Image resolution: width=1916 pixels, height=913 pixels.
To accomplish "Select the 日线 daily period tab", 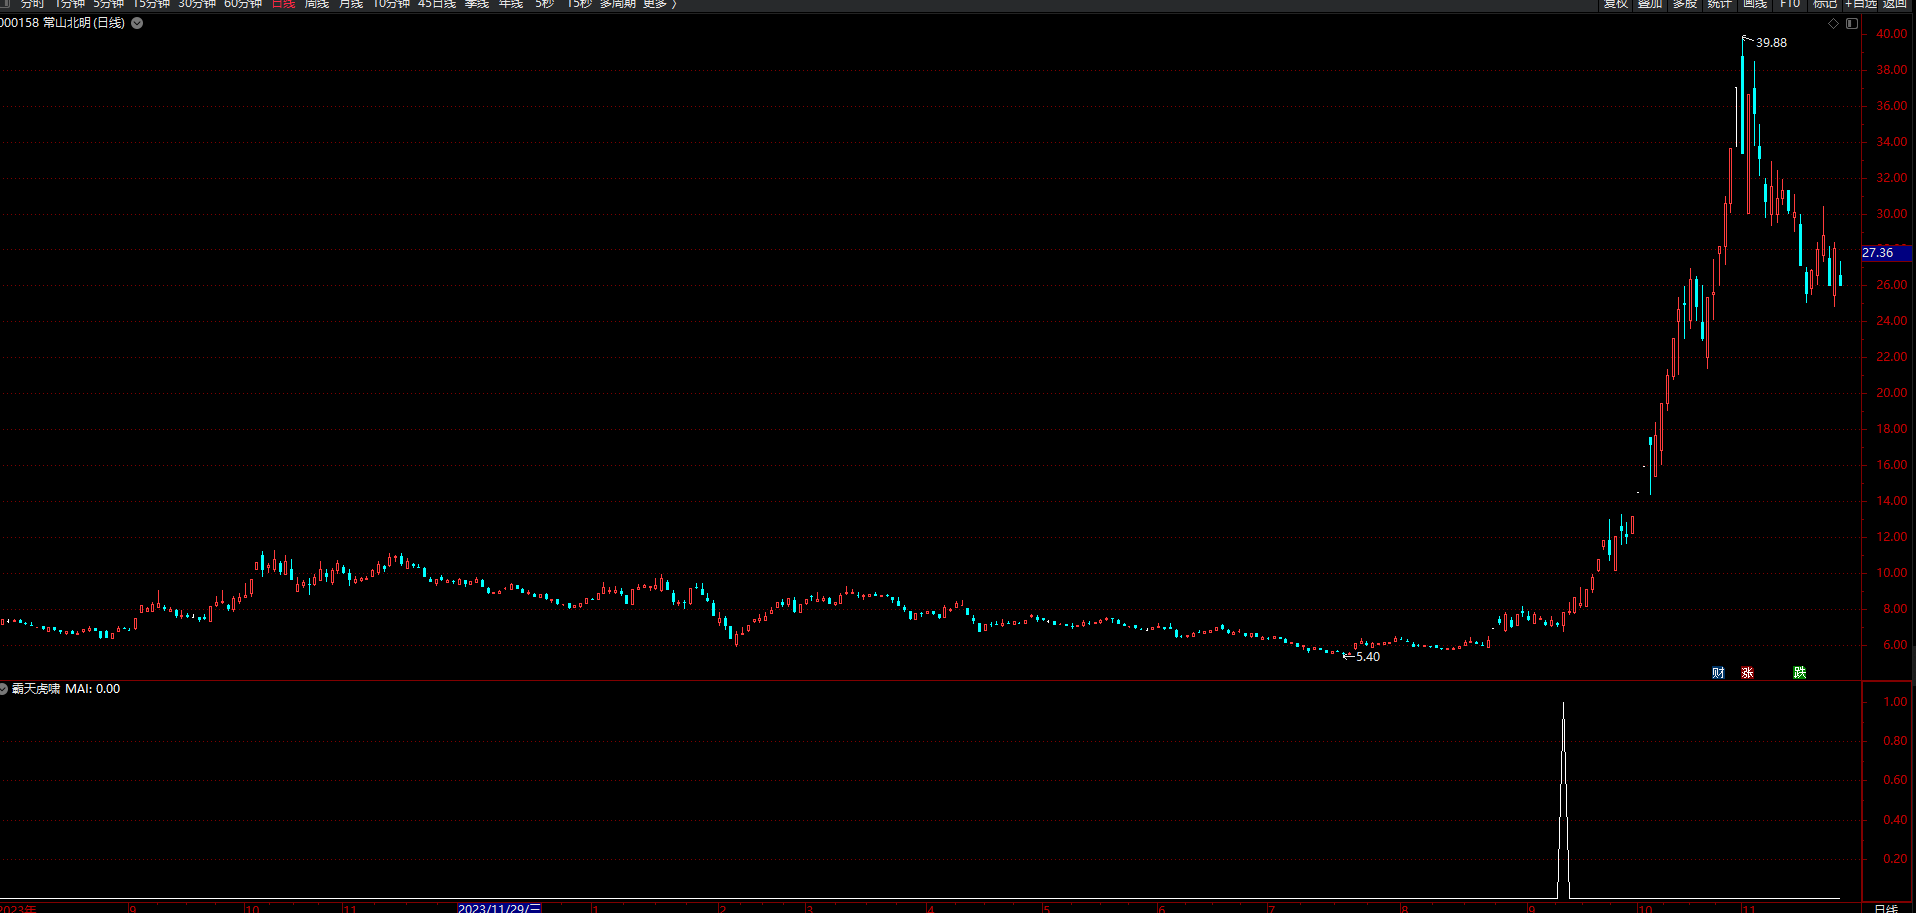I will coord(284,4).
